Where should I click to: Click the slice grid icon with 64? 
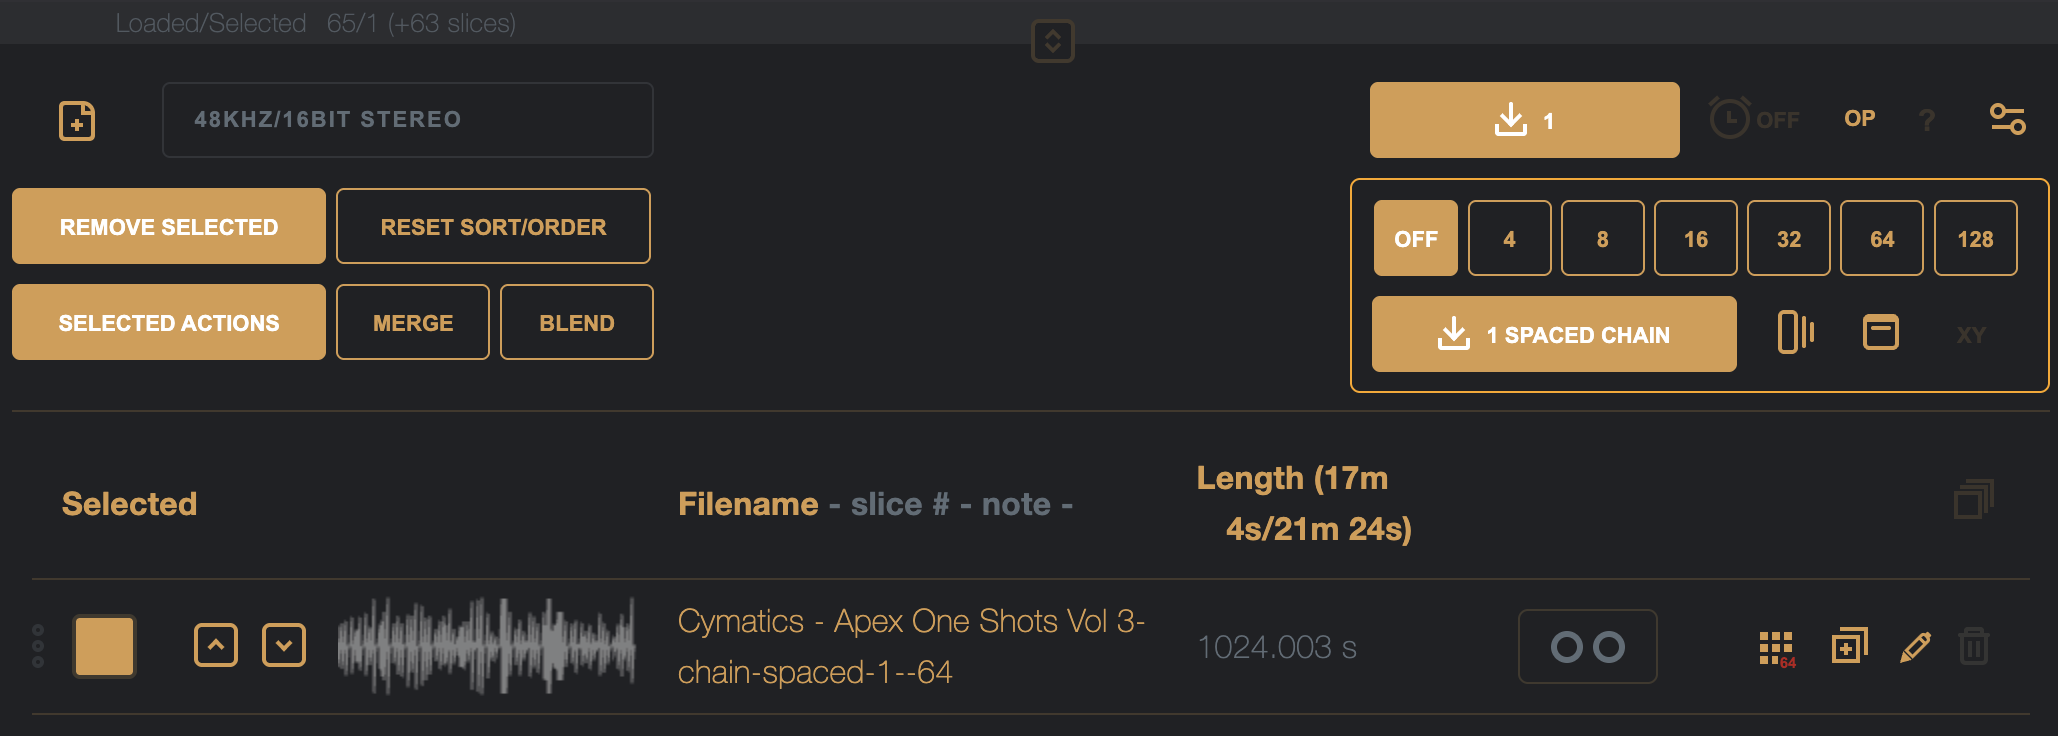coord(1776,648)
